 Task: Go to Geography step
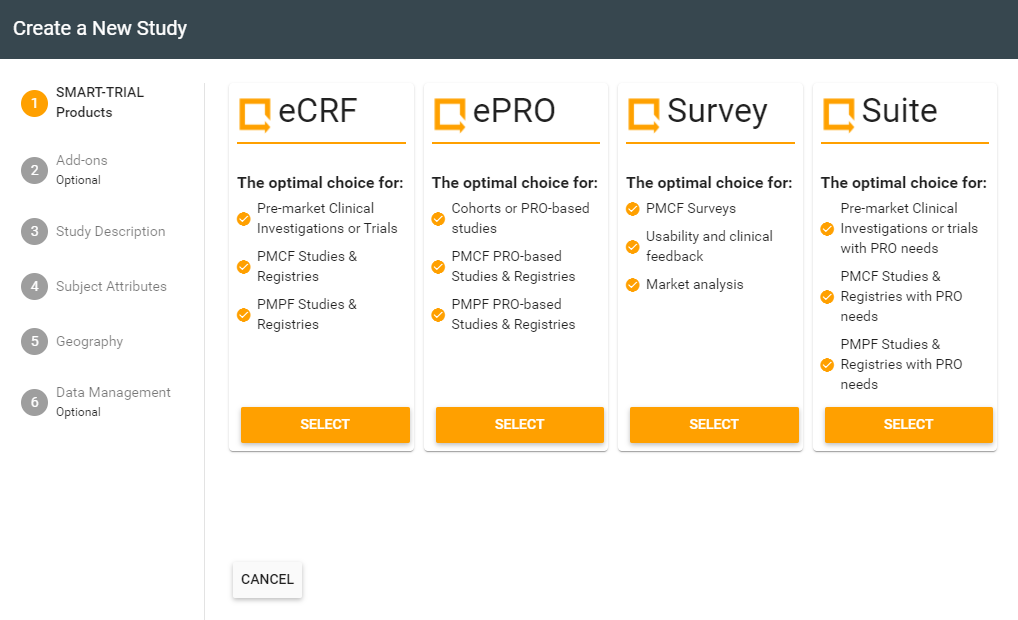(90, 341)
